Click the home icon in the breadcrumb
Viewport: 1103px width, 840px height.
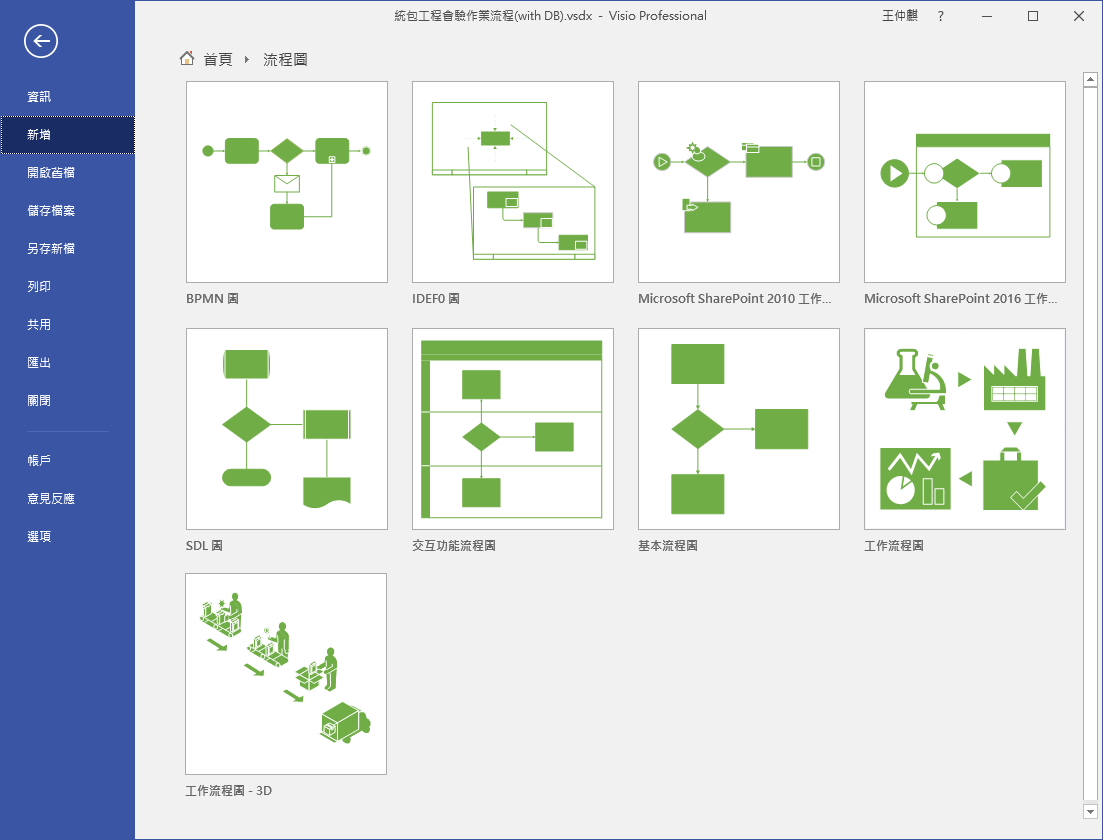186,58
